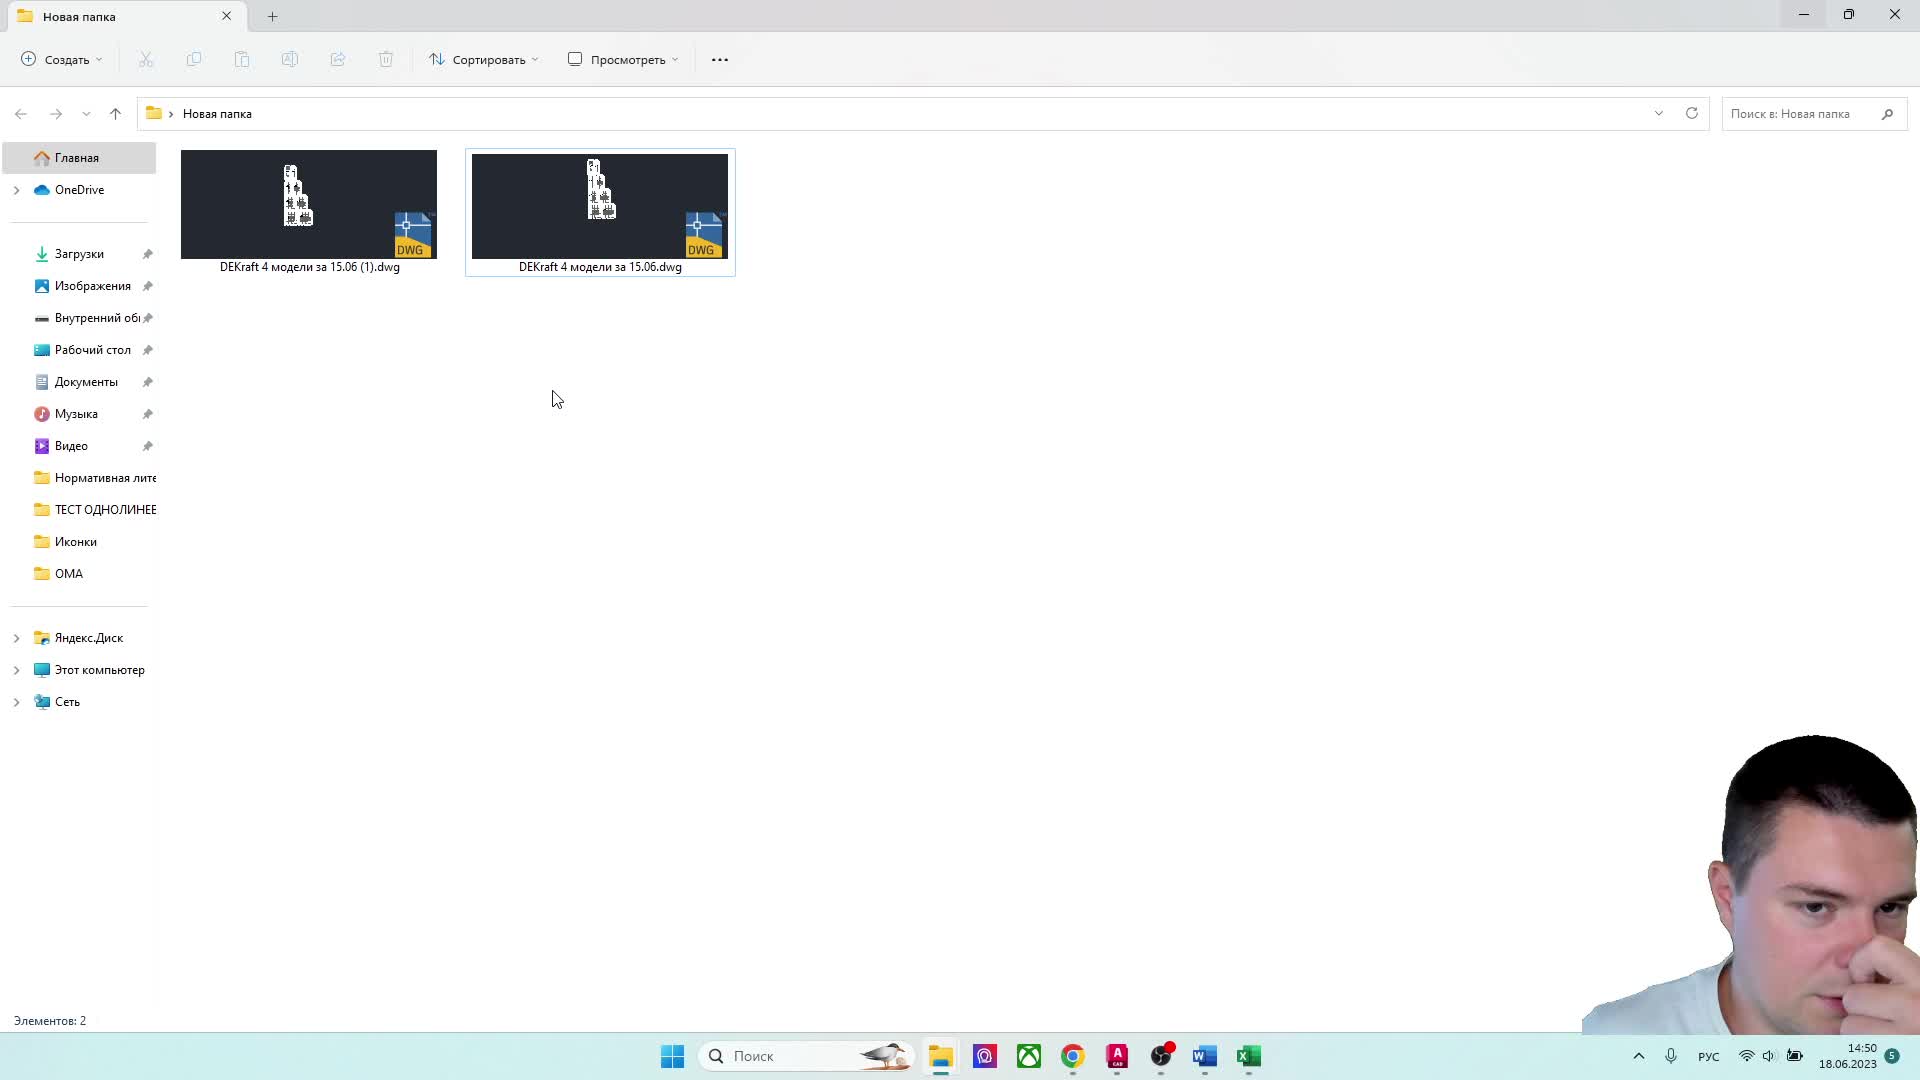This screenshot has width=1920, height=1080.
Task: Close the Новая папка tab
Action: (x=226, y=16)
